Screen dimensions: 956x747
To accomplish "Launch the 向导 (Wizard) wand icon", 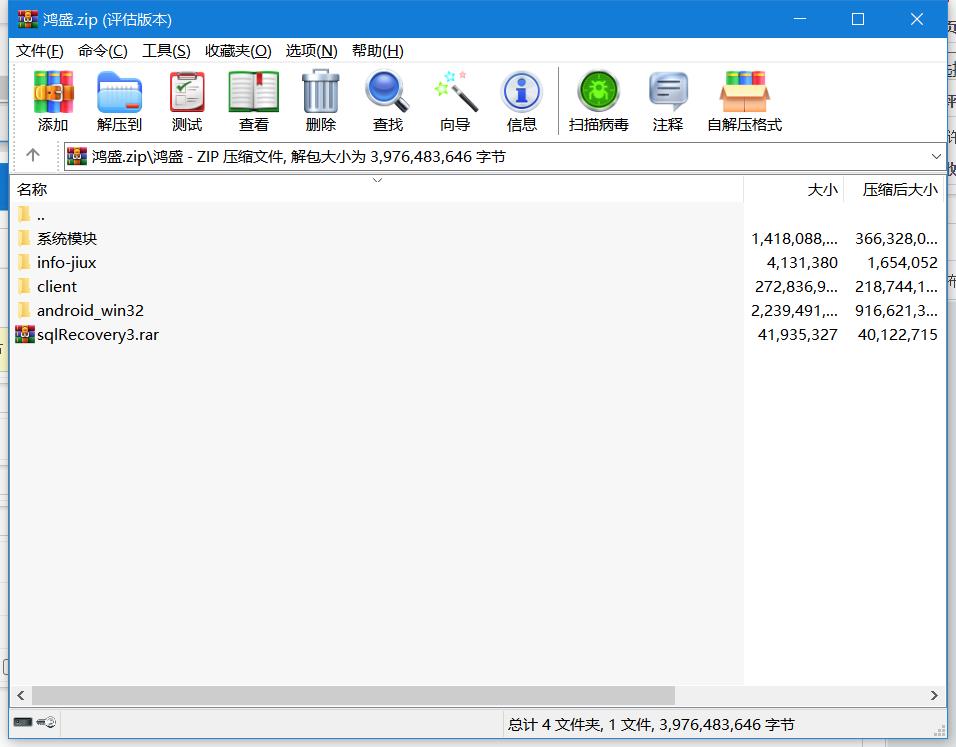I will point(455,93).
